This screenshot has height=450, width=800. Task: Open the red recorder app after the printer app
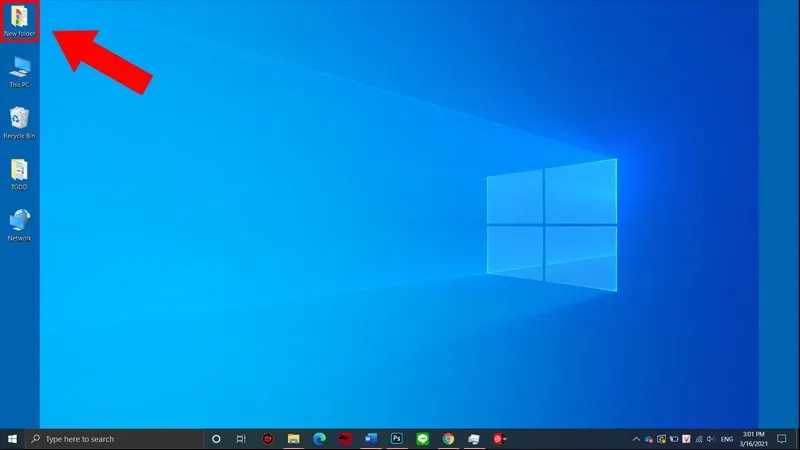coord(499,439)
